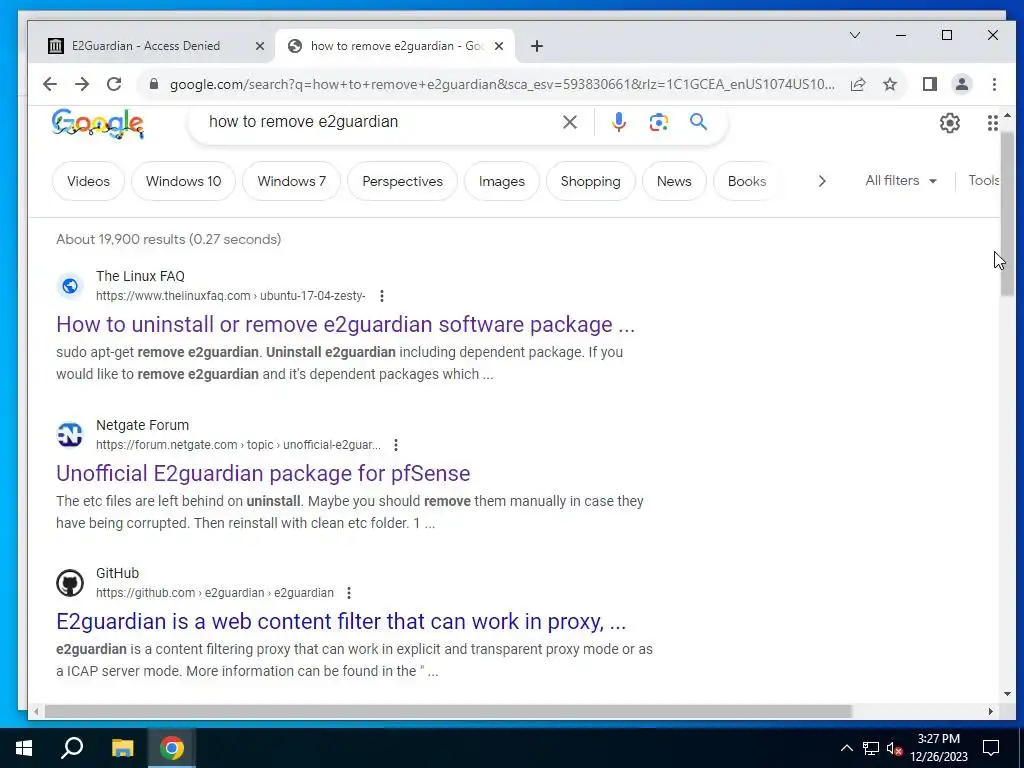Go back using the browser back arrow
1024x768 pixels.
coord(50,84)
